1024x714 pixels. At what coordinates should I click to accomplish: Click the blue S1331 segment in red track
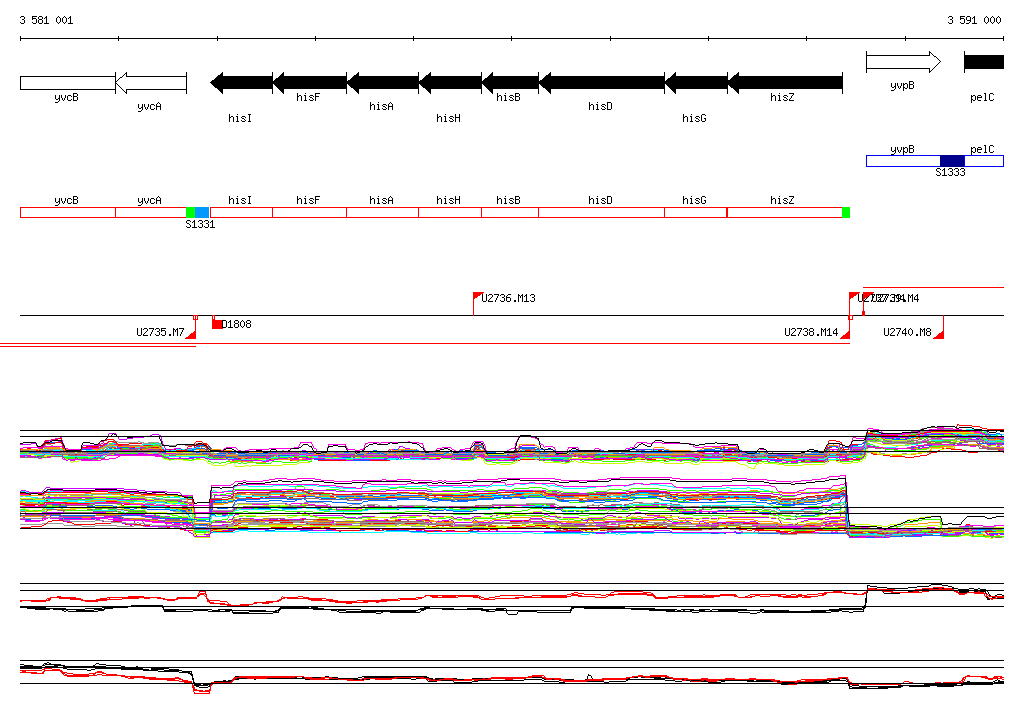[x=202, y=212]
